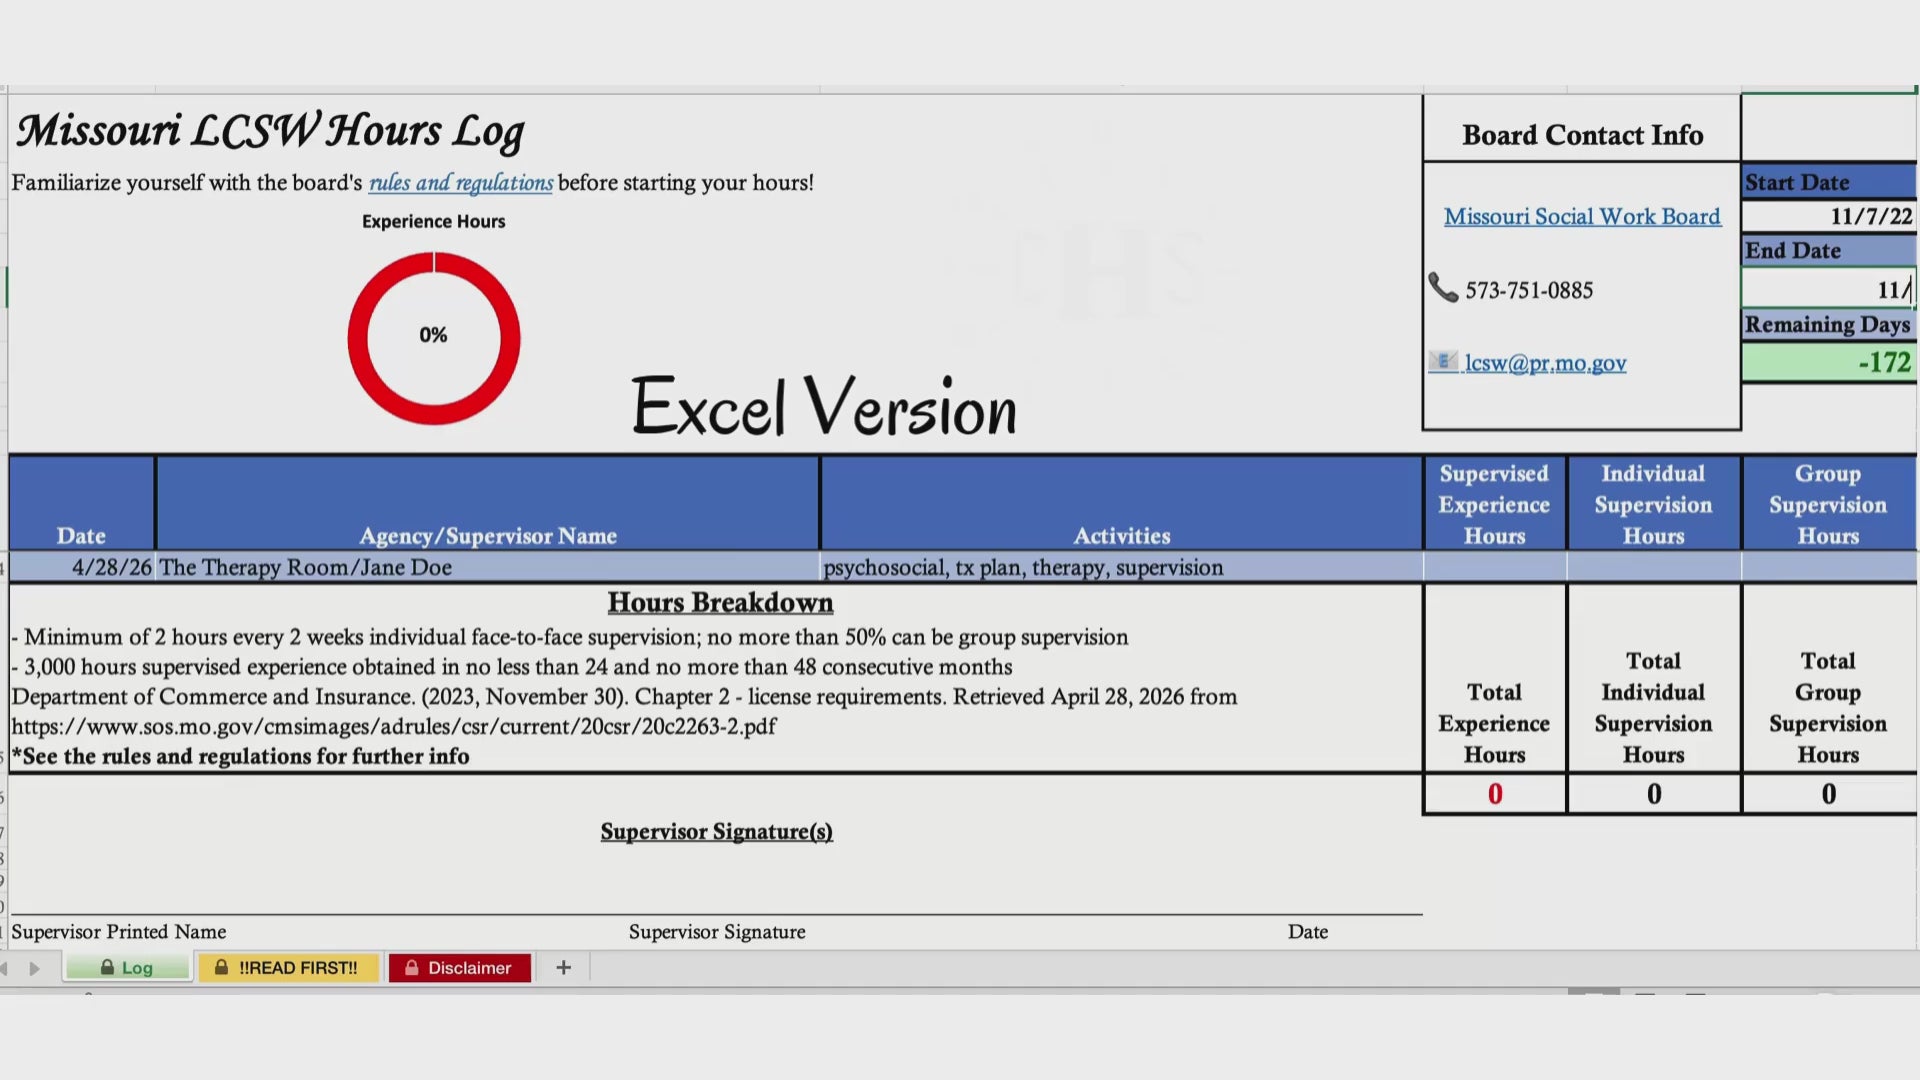Viewport: 1920px width, 1080px height.
Task: Open the Disclaimer sheet tab
Action: pyautogui.click(x=459, y=967)
